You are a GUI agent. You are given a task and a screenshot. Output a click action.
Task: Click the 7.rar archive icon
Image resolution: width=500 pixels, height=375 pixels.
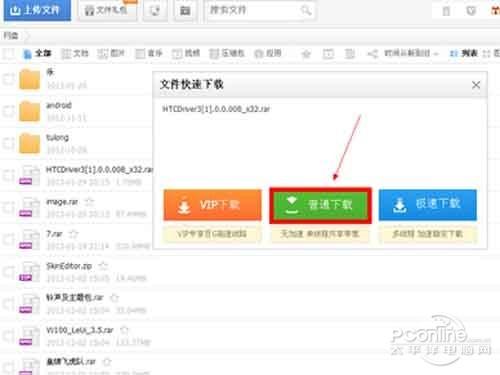(29, 239)
